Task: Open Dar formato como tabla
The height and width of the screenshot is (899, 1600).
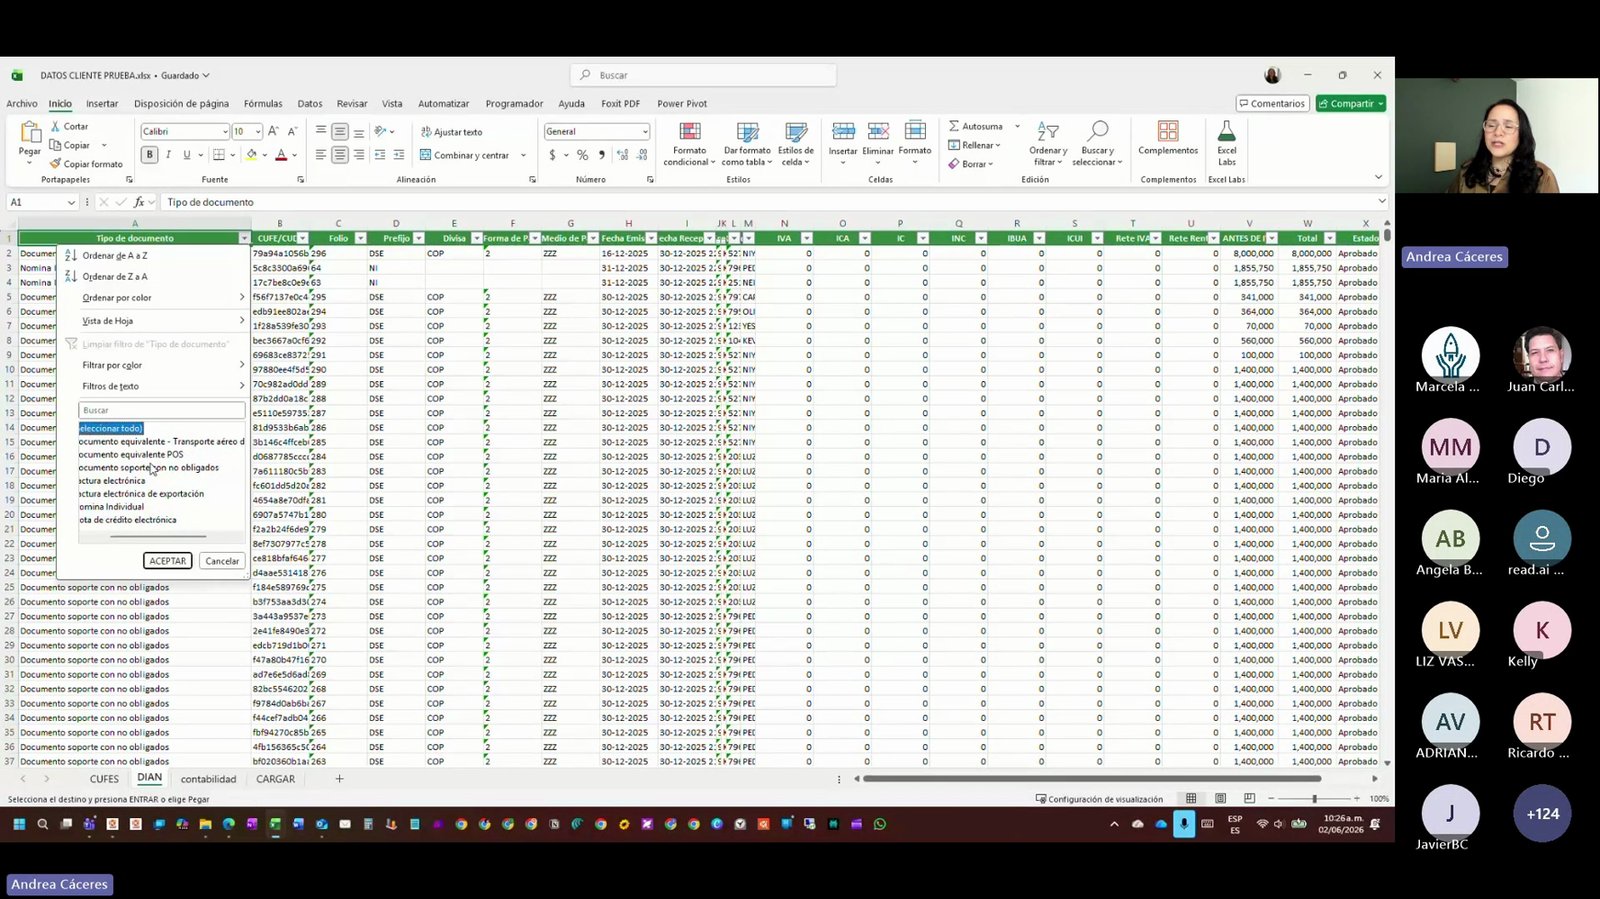Action: (x=747, y=144)
